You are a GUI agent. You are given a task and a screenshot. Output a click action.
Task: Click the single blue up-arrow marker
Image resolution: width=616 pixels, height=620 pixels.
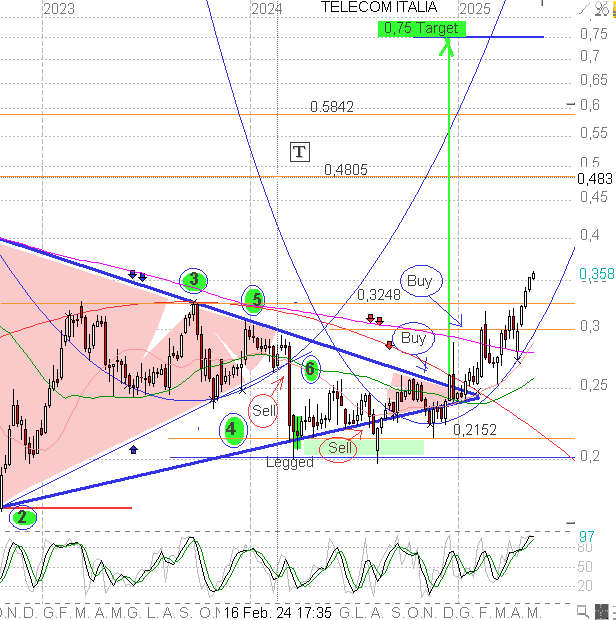pos(133,450)
